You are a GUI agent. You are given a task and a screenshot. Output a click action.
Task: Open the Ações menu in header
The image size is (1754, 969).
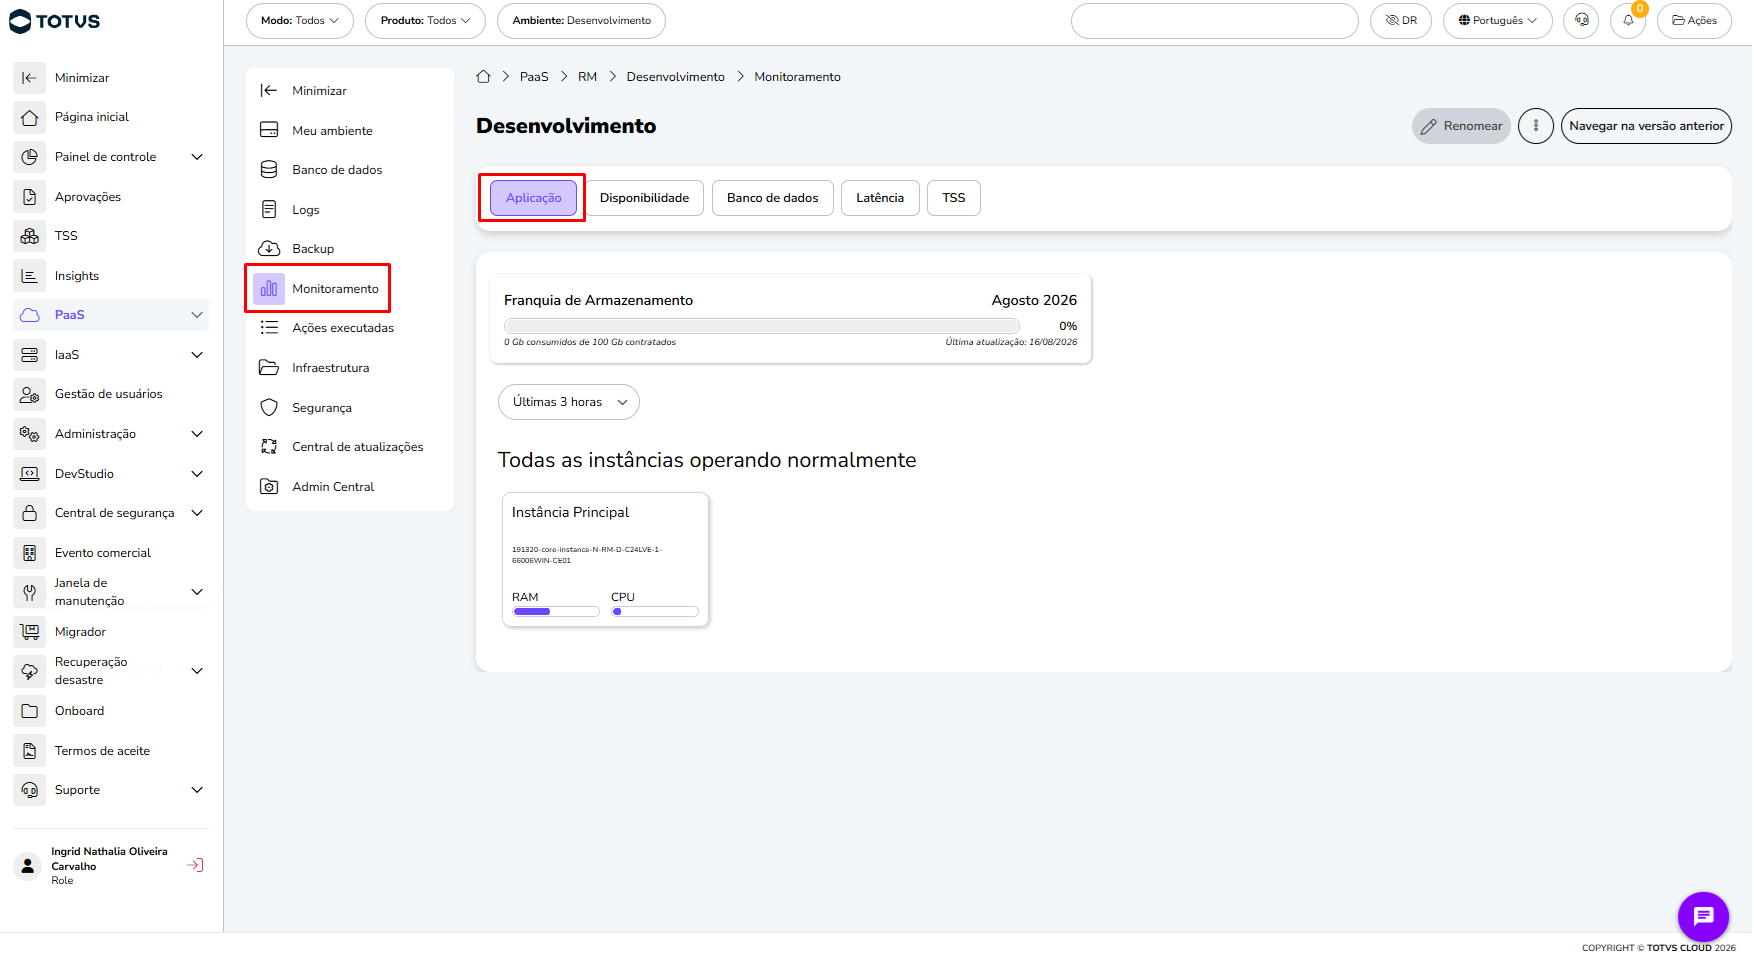click(x=1694, y=21)
